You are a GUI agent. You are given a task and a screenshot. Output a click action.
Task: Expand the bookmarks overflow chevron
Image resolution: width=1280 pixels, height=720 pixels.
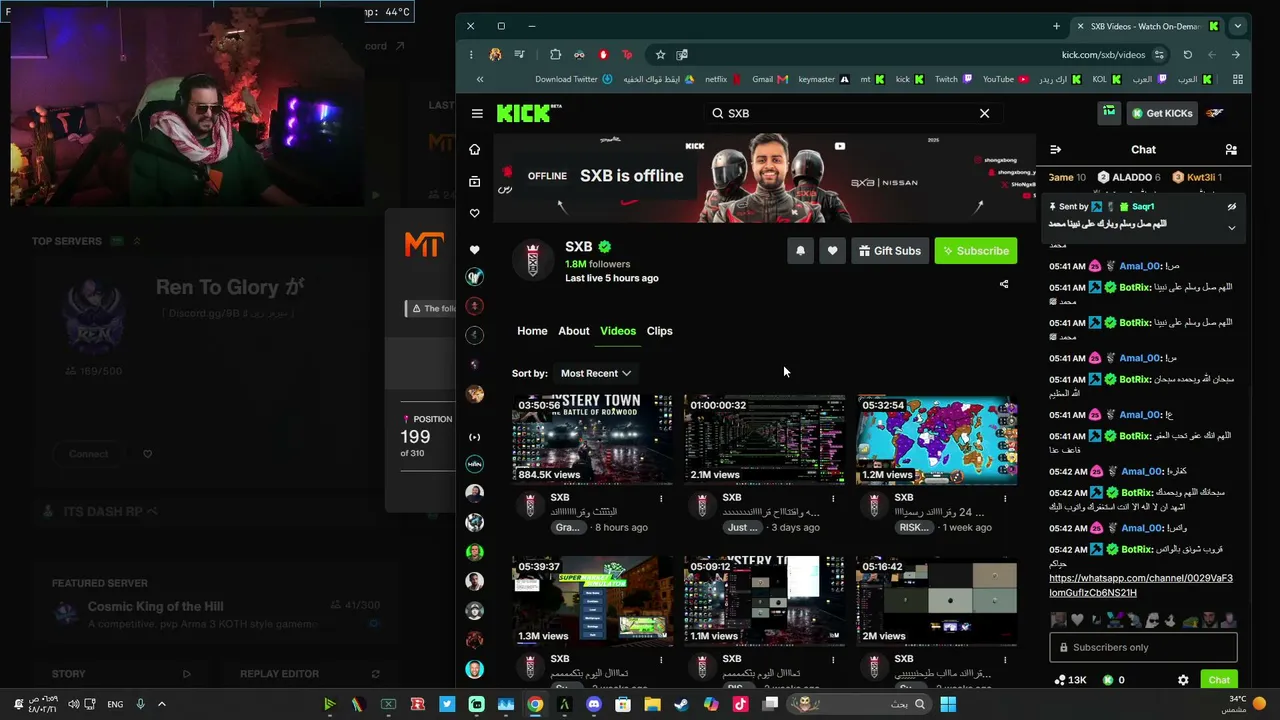click(x=480, y=79)
